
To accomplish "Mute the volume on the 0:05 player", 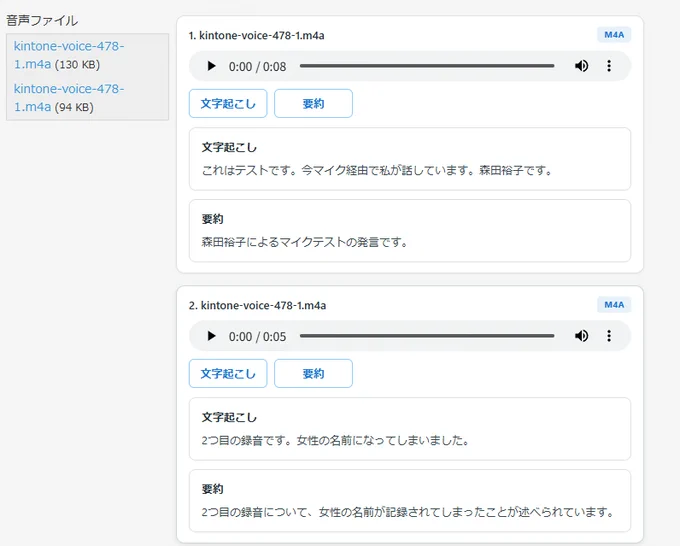I will click(582, 336).
